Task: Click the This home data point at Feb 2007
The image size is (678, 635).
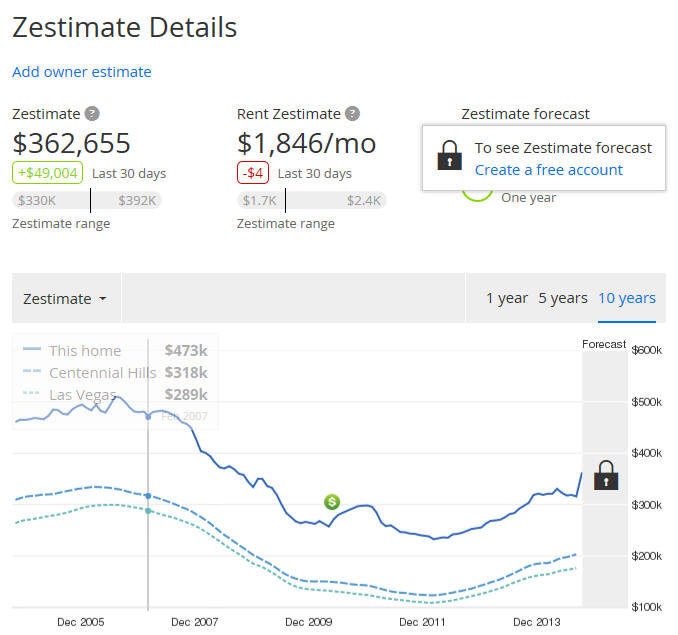Action: (x=148, y=417)
